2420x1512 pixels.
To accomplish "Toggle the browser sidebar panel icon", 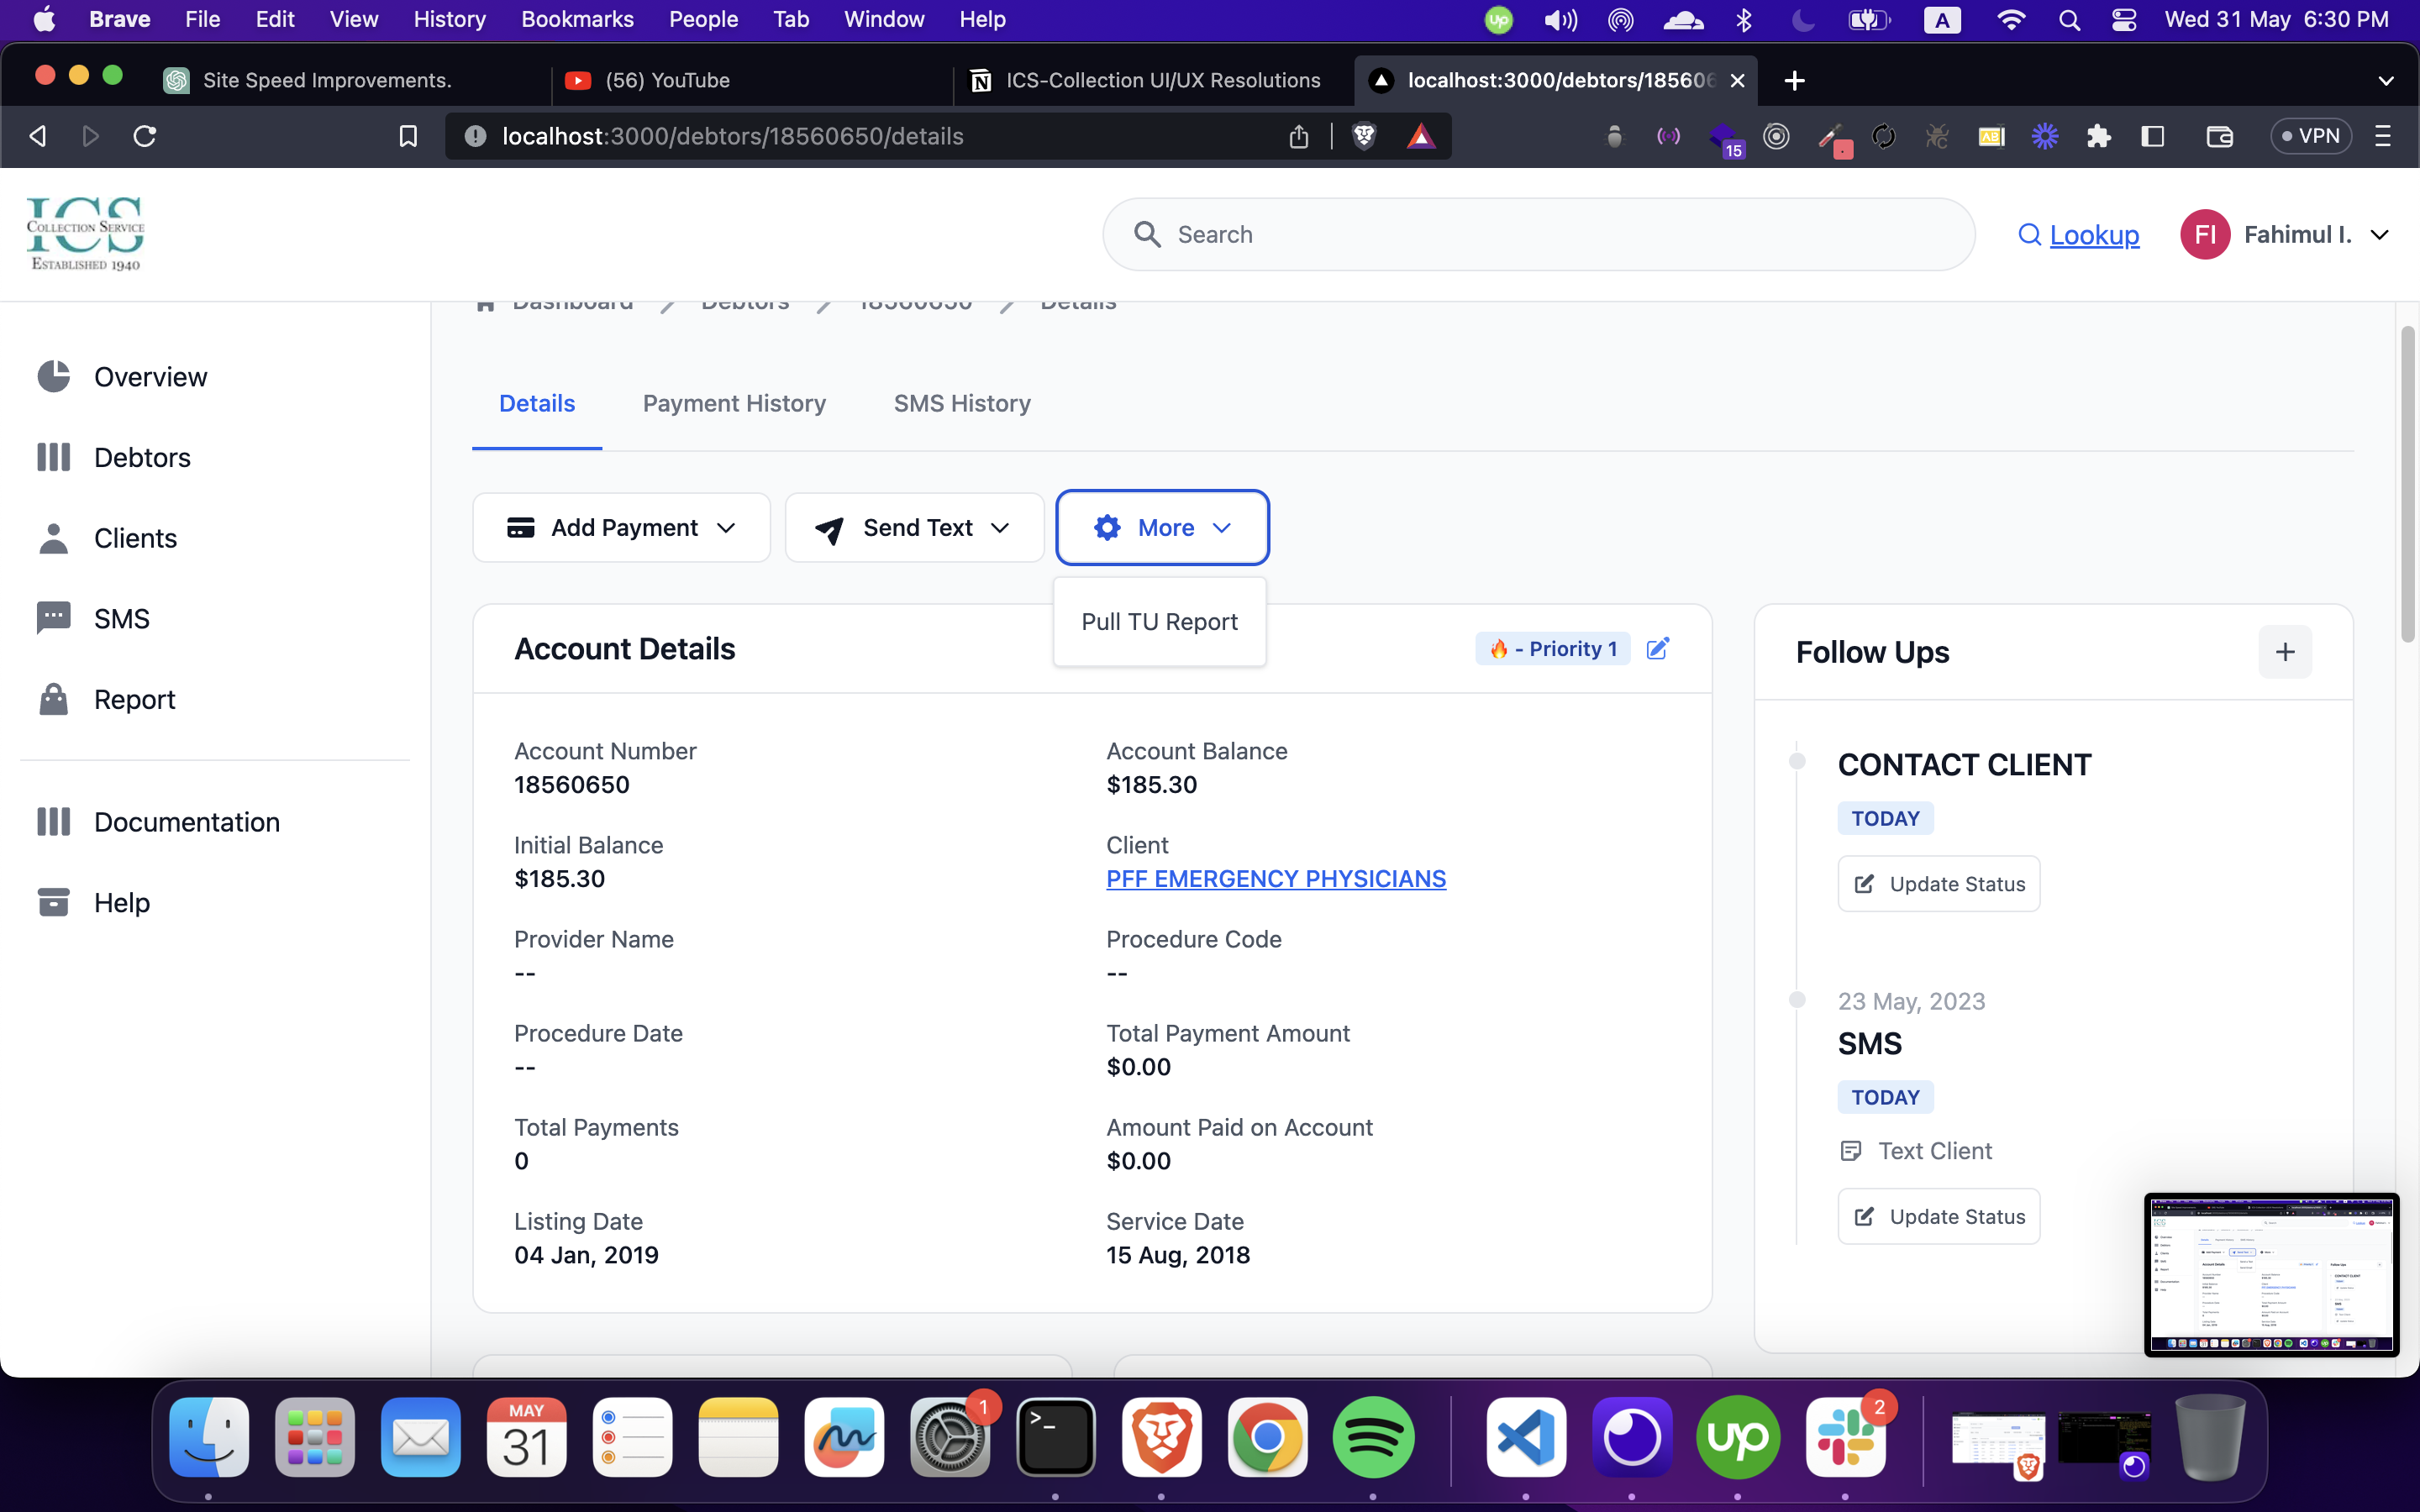I will tap(2153, 136).
